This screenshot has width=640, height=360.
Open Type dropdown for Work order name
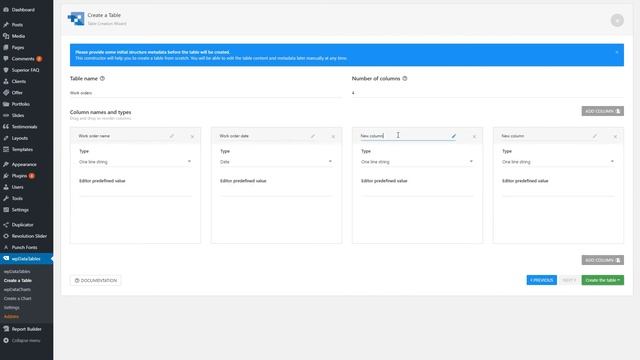click(135, 162)
